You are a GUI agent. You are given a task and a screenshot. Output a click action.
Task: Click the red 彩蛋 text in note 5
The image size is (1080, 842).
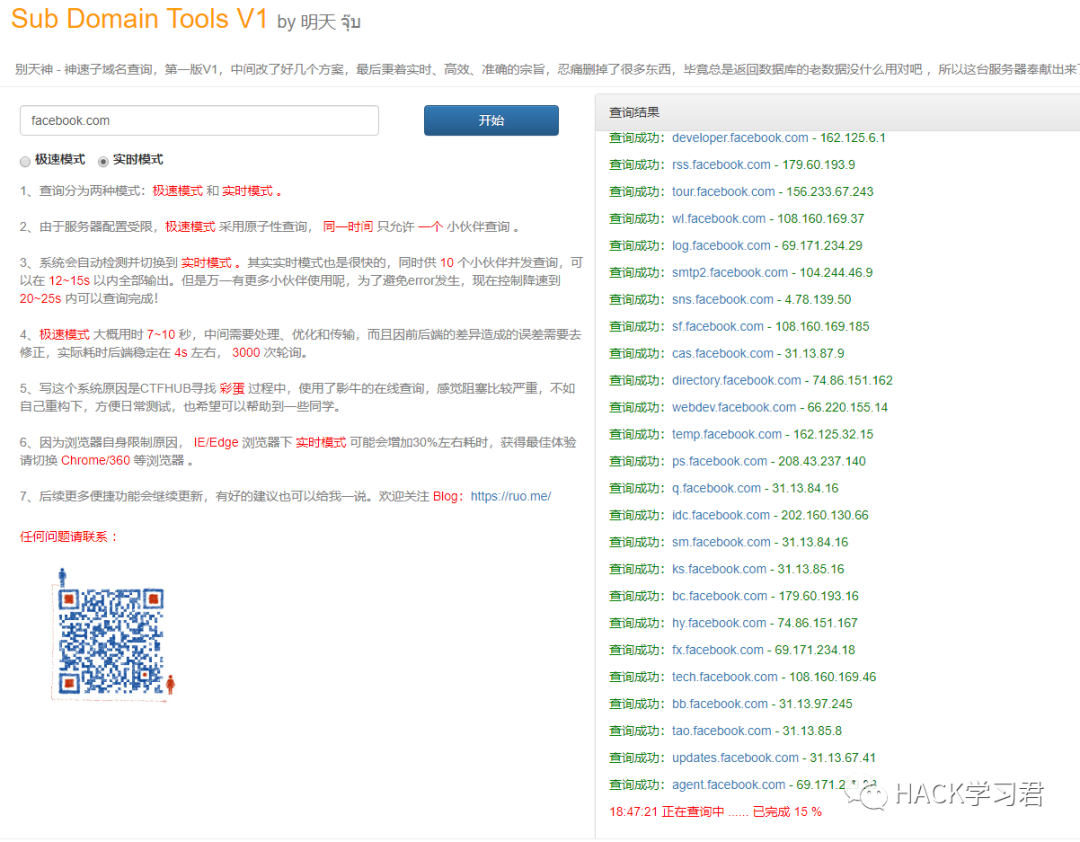point(232,389)
